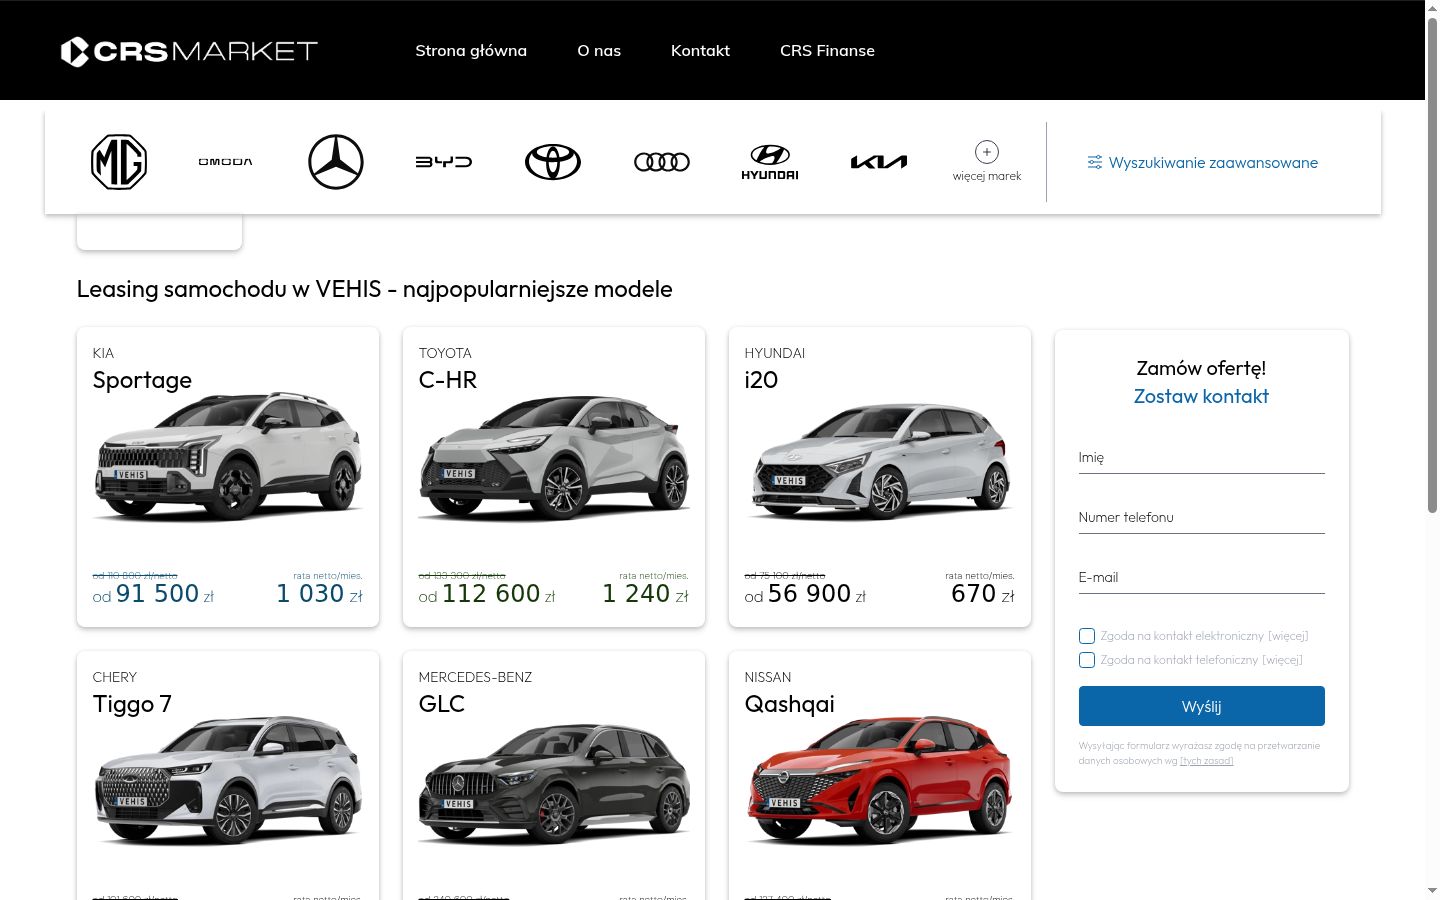Click the advanced search filter sliders icon
Viewport: 1440px width, 900px height.
click(x=1095, y=162)
